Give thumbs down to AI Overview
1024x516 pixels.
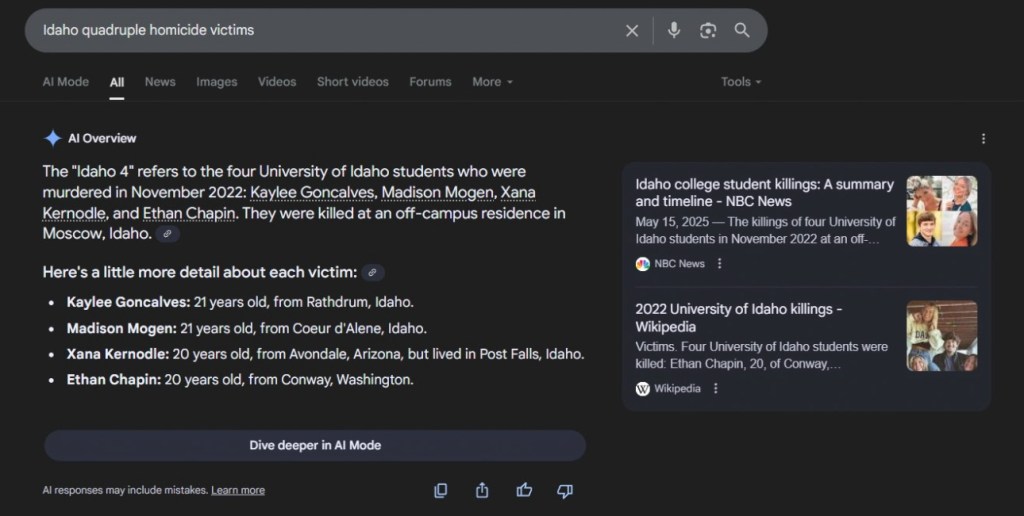tap(565, 490)
